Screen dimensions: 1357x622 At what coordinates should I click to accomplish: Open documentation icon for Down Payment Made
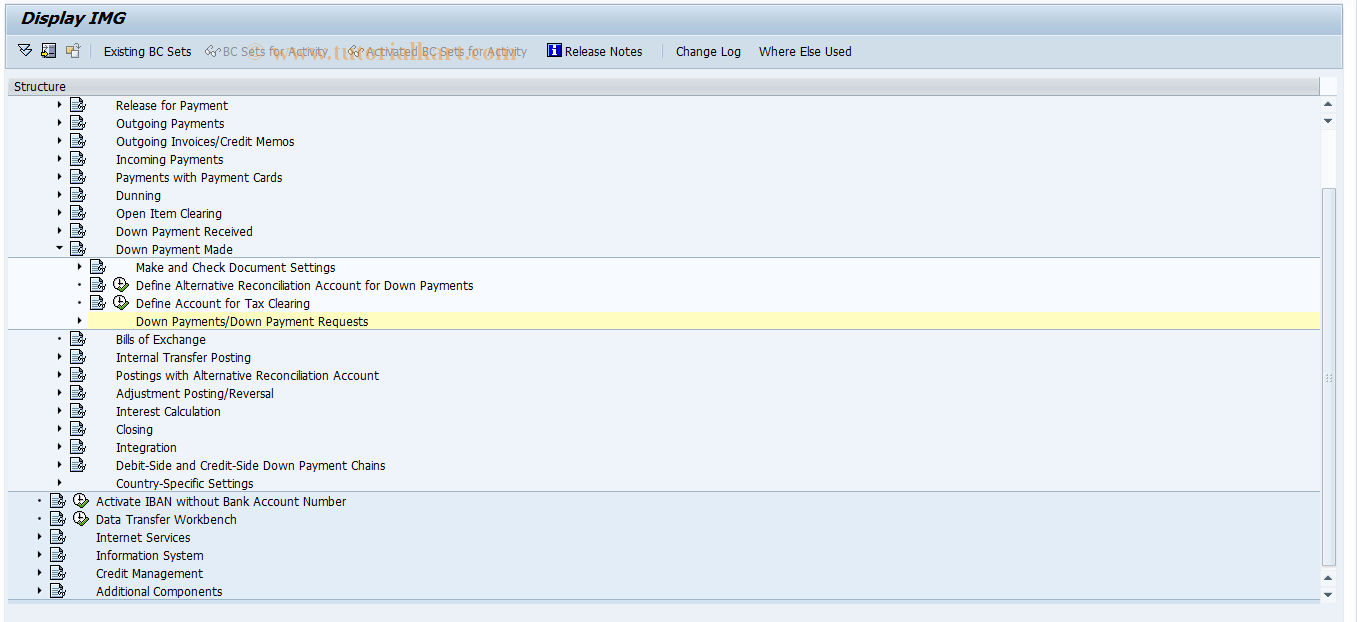[78, 247]
